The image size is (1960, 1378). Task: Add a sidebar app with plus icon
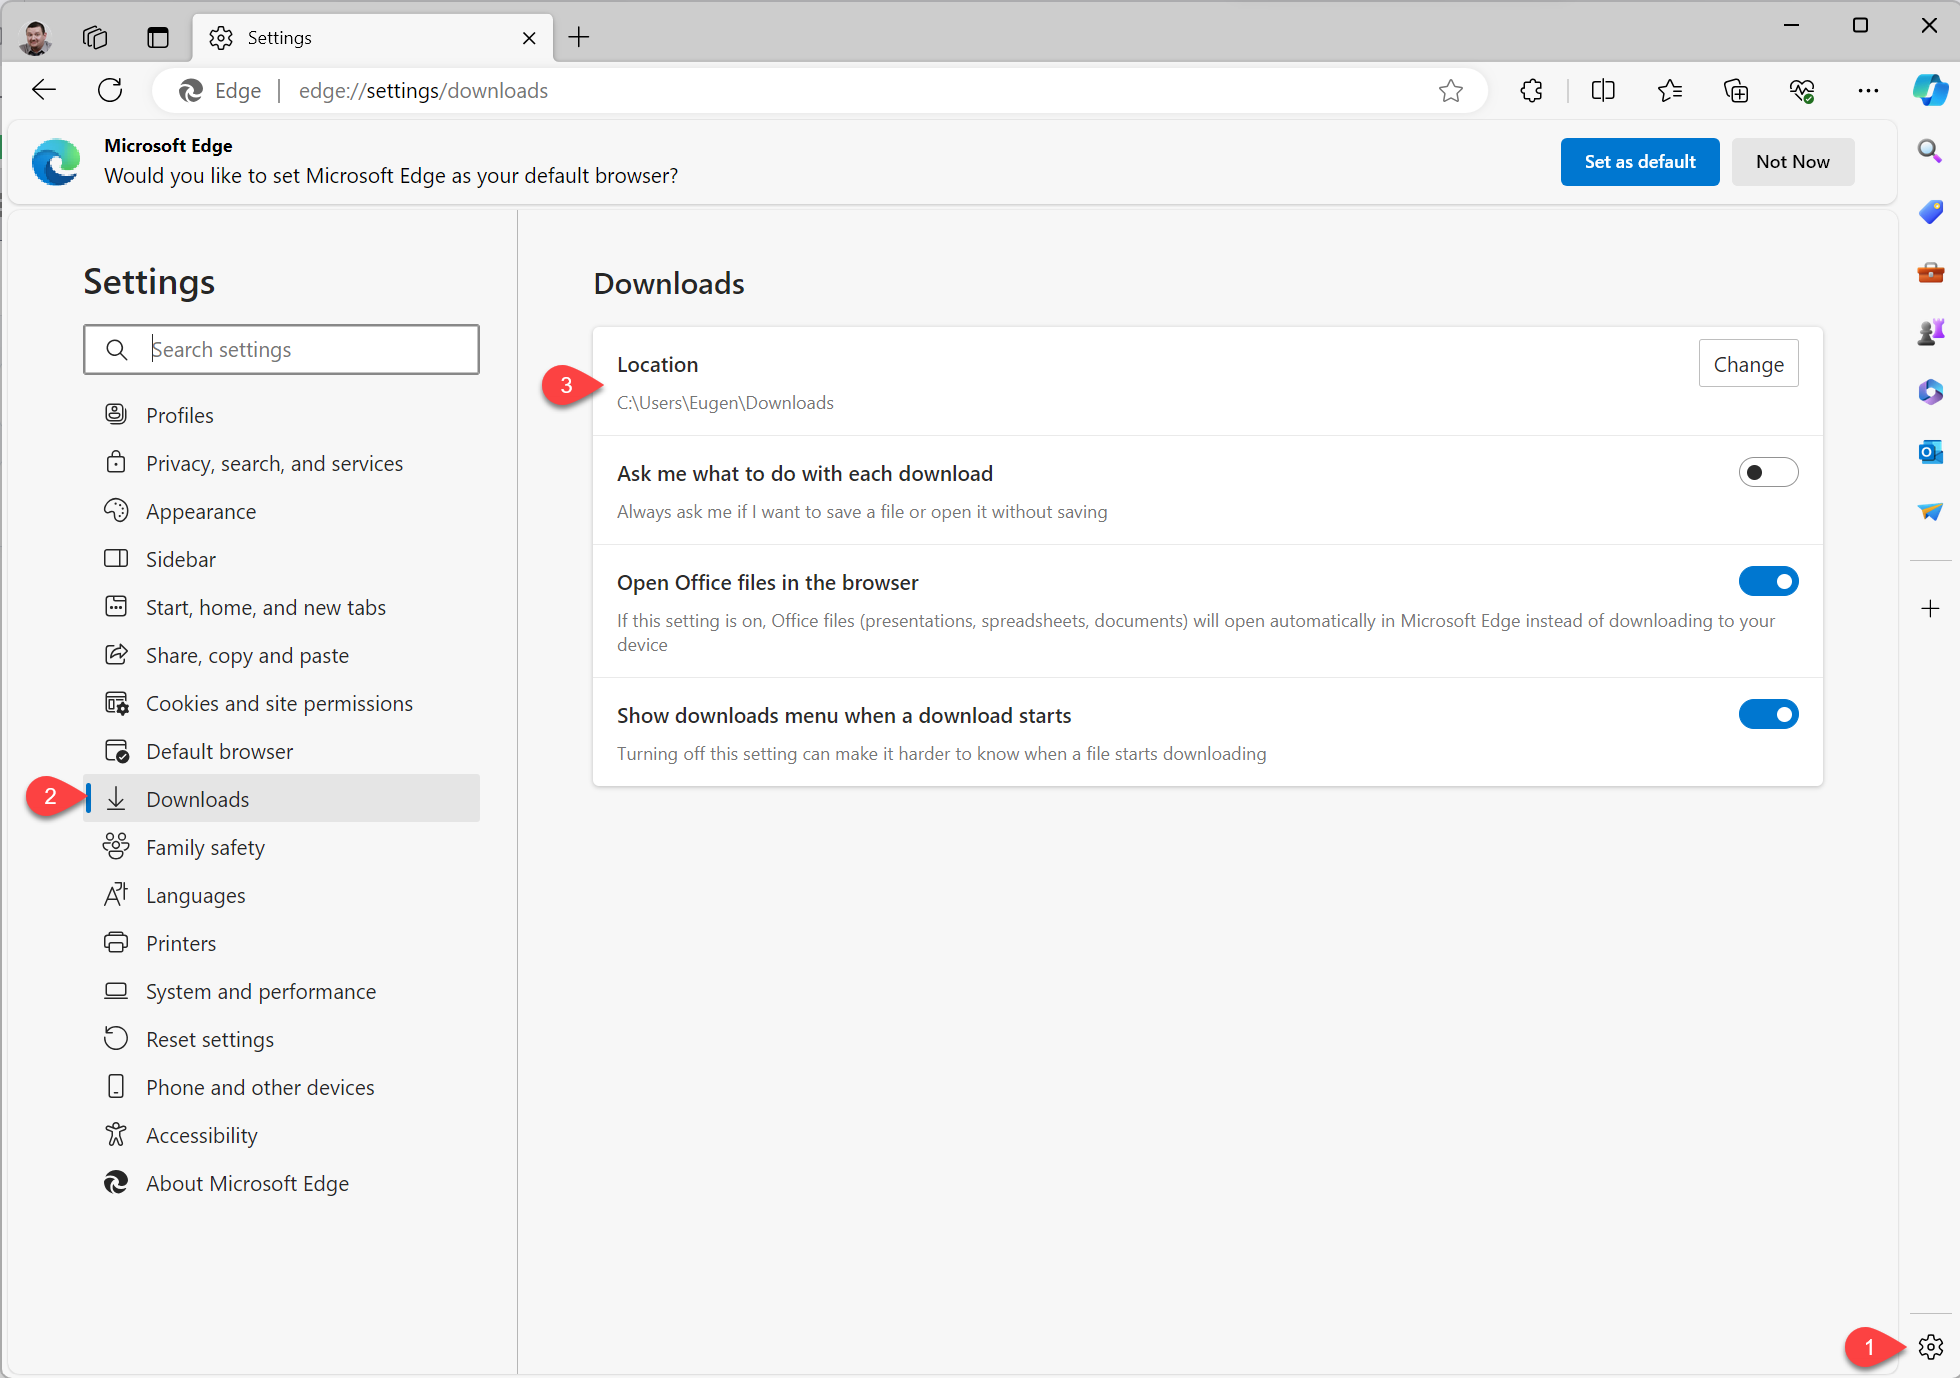pyautogui.click(x=1930, y=608)
